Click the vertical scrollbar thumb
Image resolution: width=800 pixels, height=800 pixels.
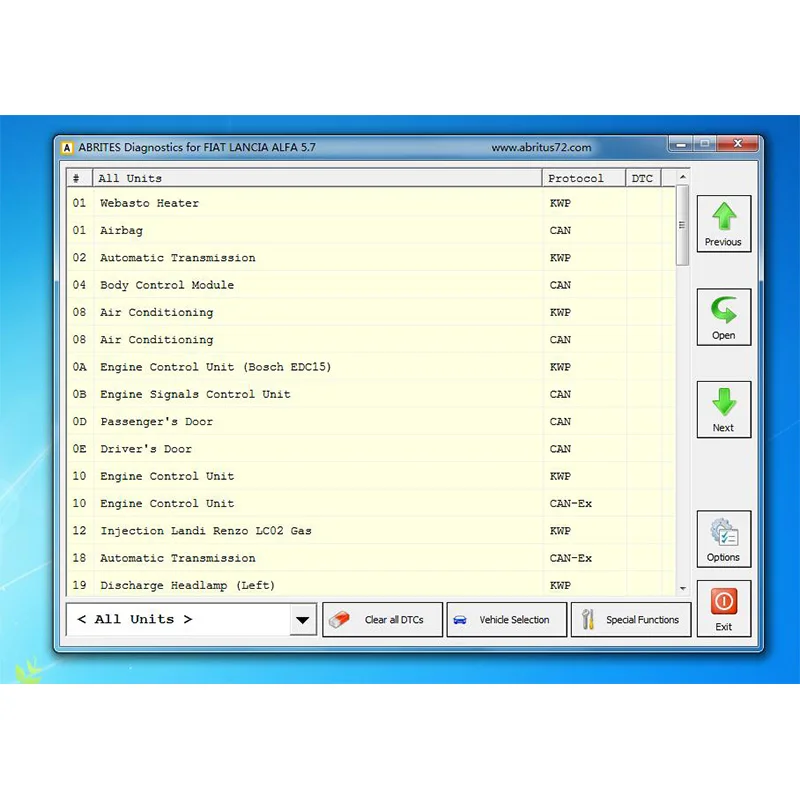(682, 225)
